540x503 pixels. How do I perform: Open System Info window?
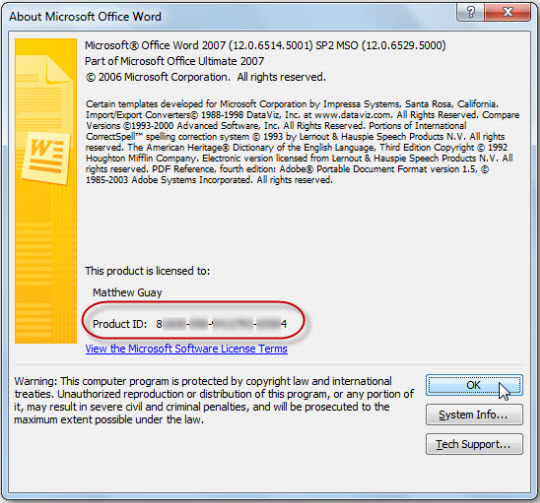474,415
